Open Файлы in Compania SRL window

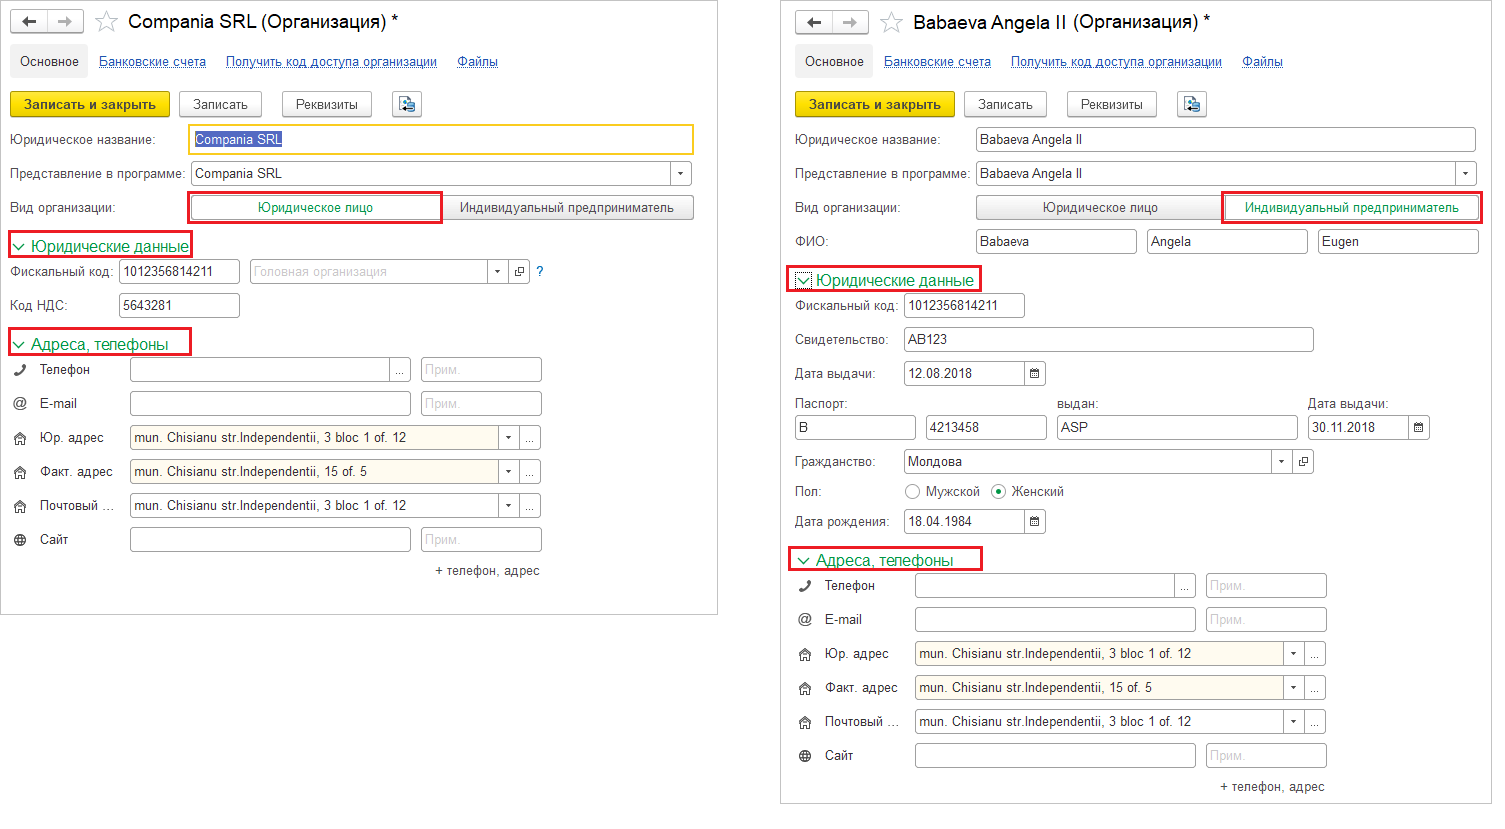(477, 61)
